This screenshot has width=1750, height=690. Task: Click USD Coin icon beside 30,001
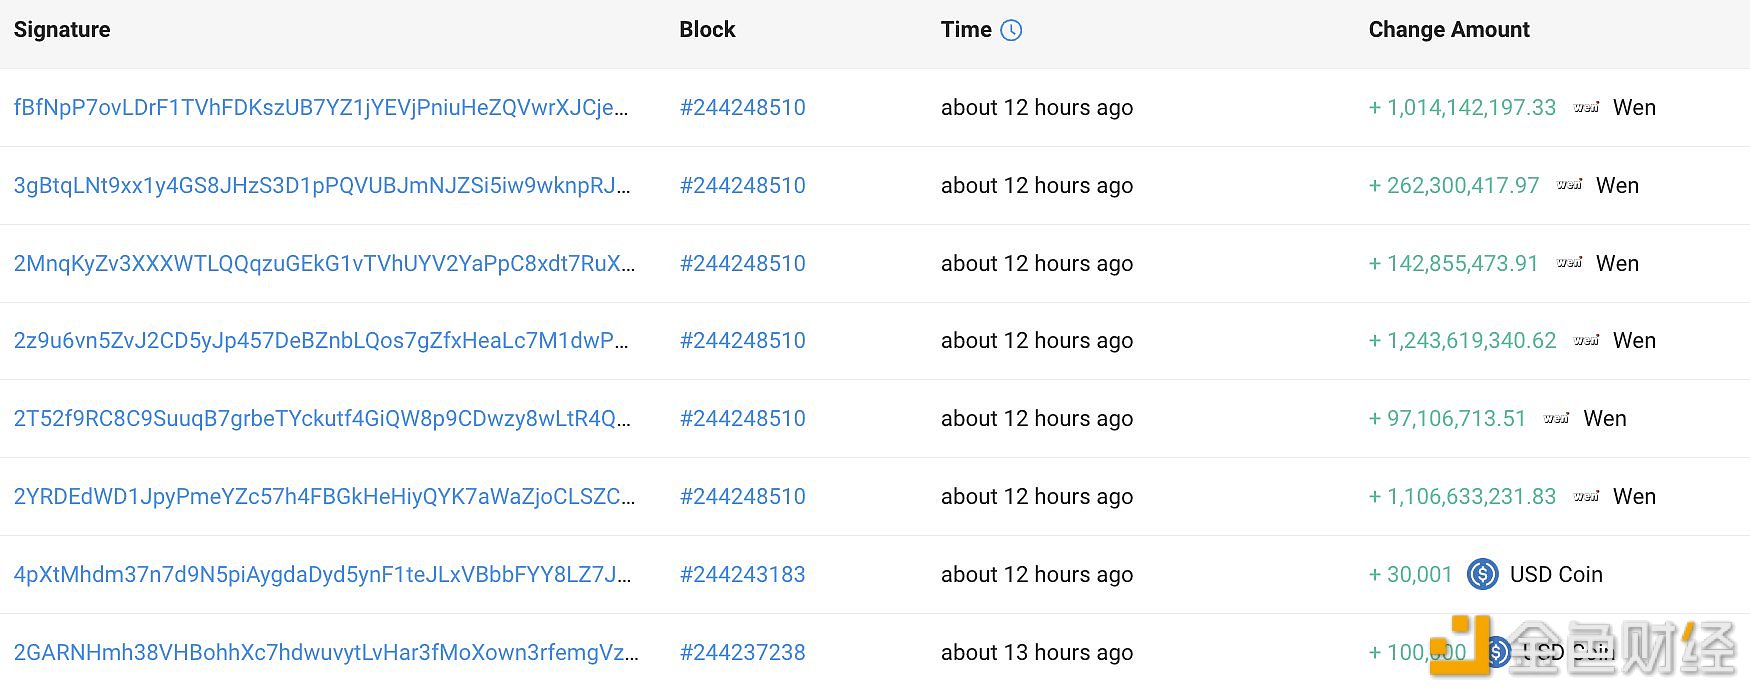point(1482,574)
